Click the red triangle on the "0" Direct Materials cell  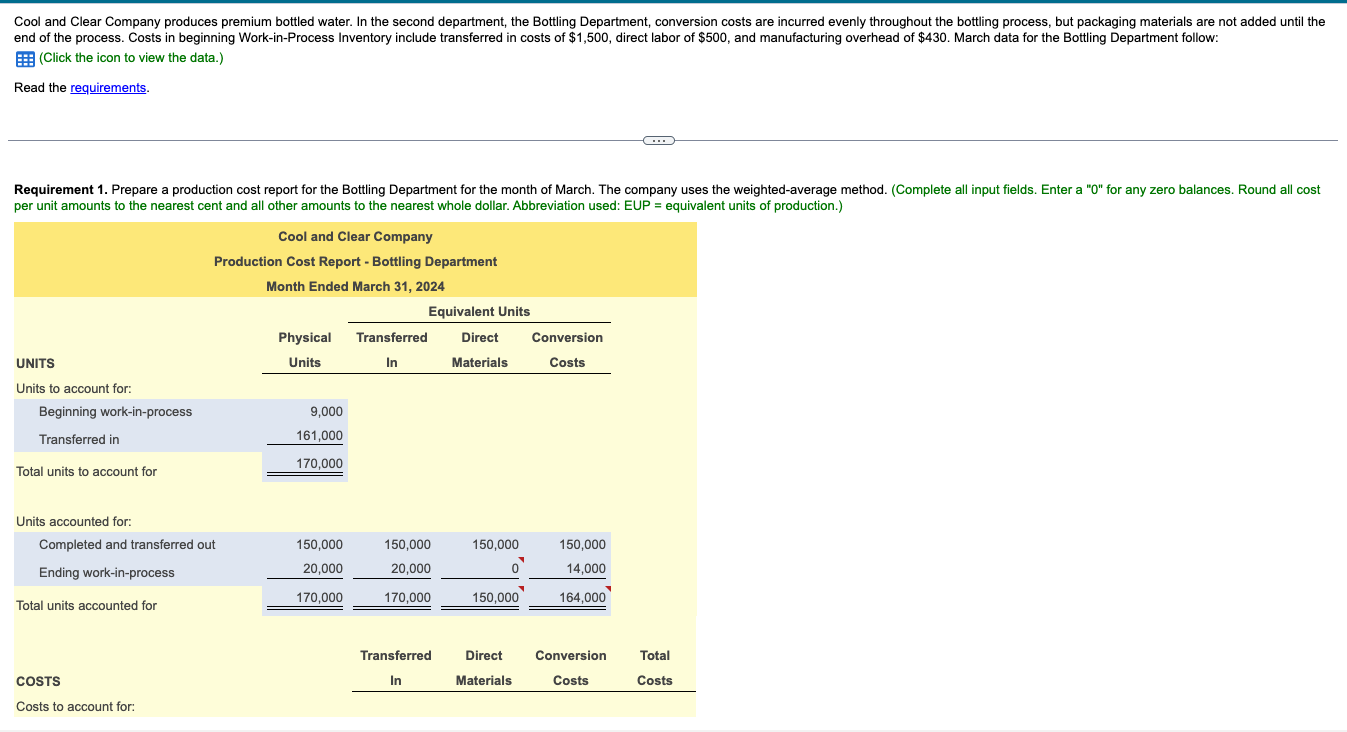(x=521, y=561)
